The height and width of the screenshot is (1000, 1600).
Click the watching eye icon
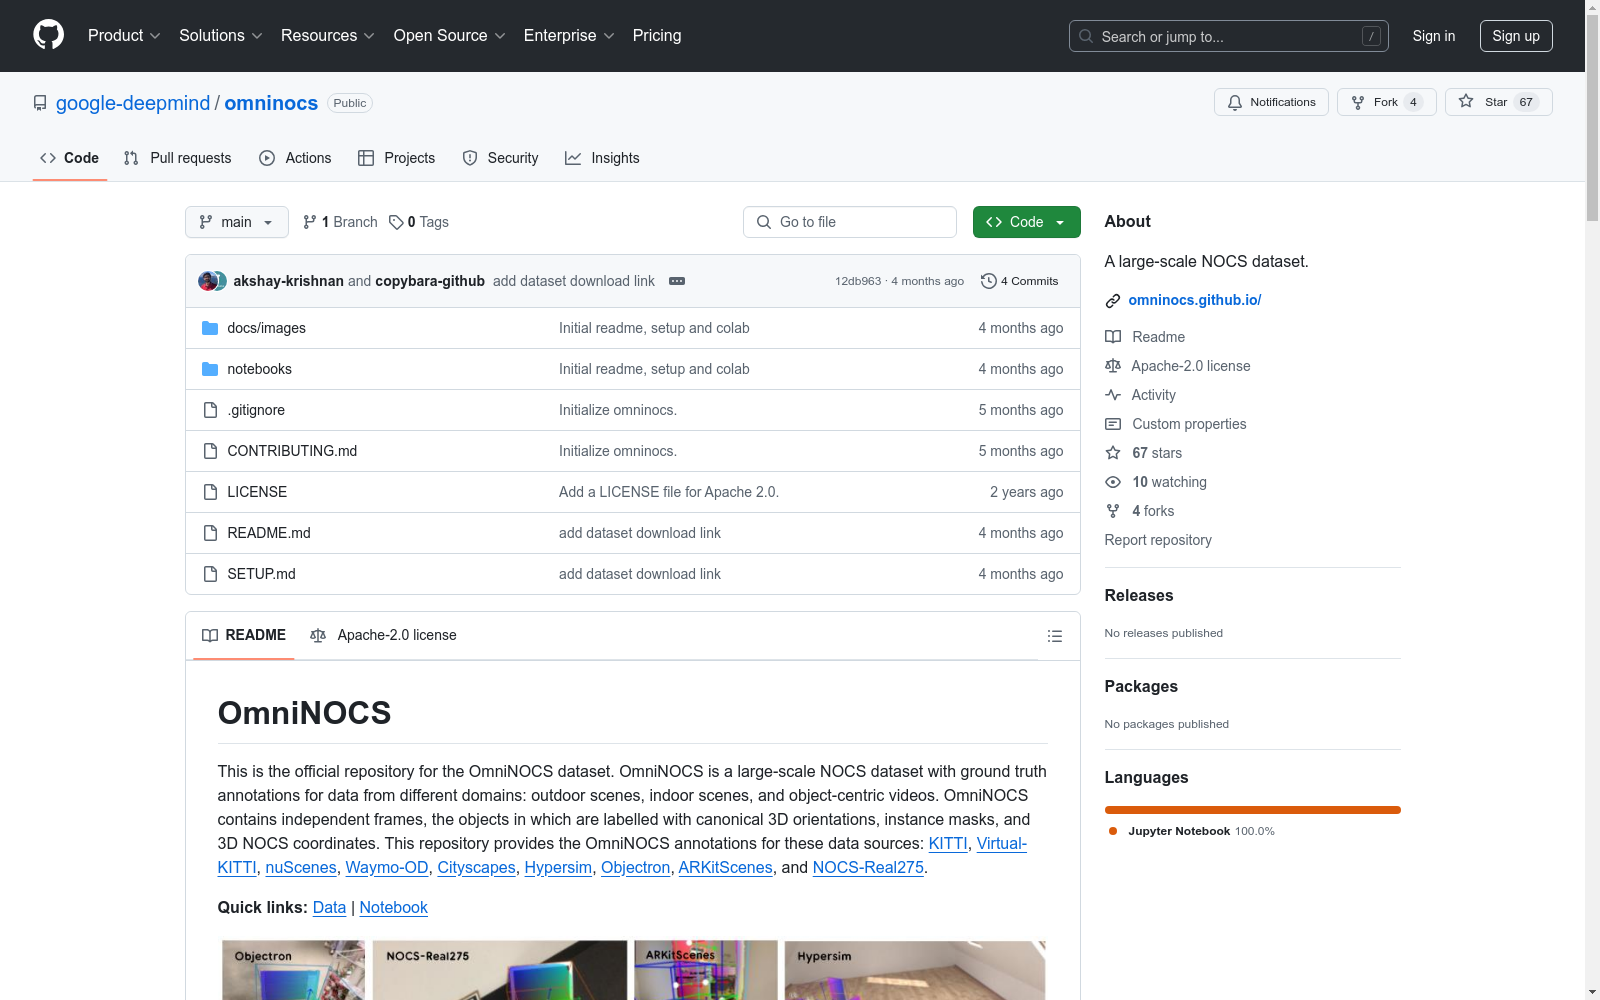(1113, 482)
